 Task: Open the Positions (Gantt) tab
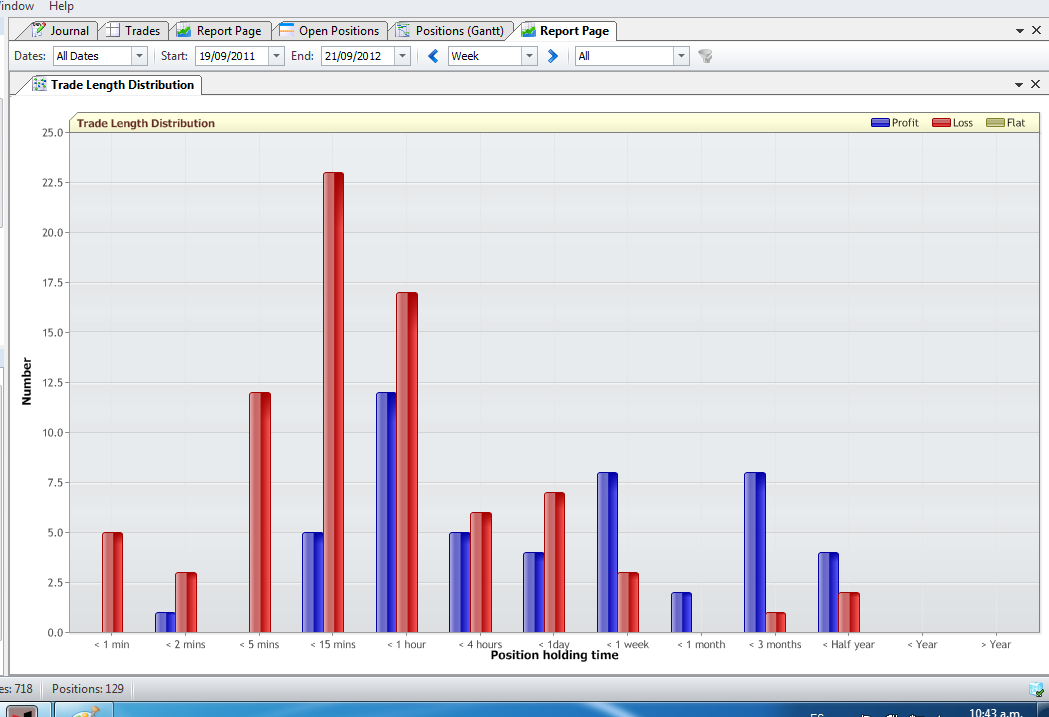[x=451, y=31]
